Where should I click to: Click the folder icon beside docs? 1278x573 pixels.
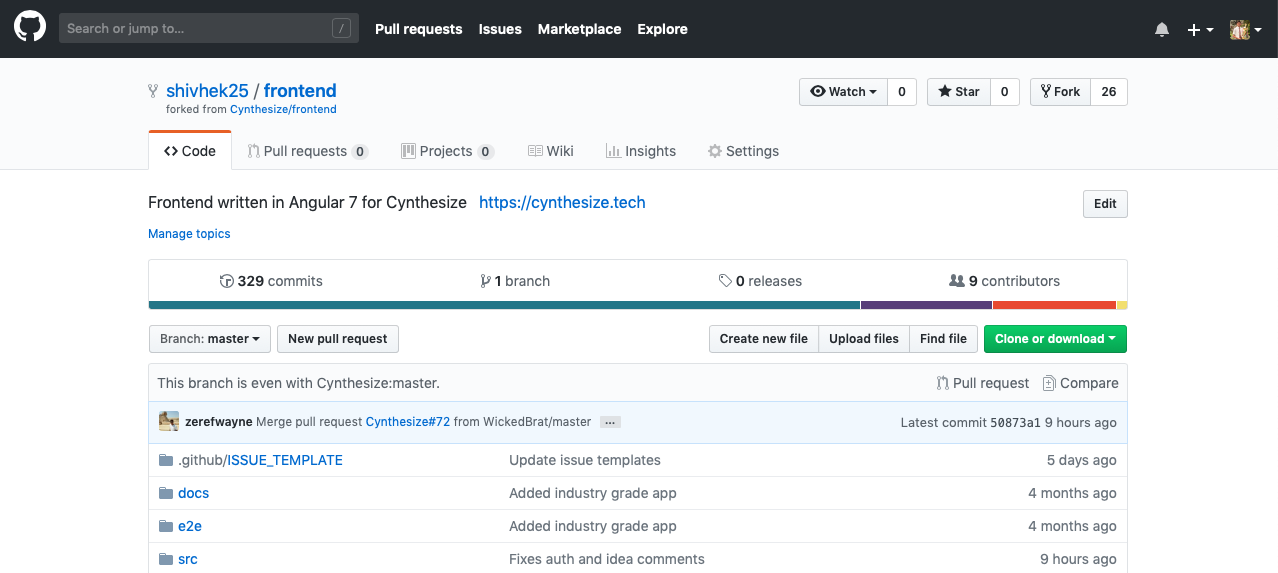click(x=166, y=493)
